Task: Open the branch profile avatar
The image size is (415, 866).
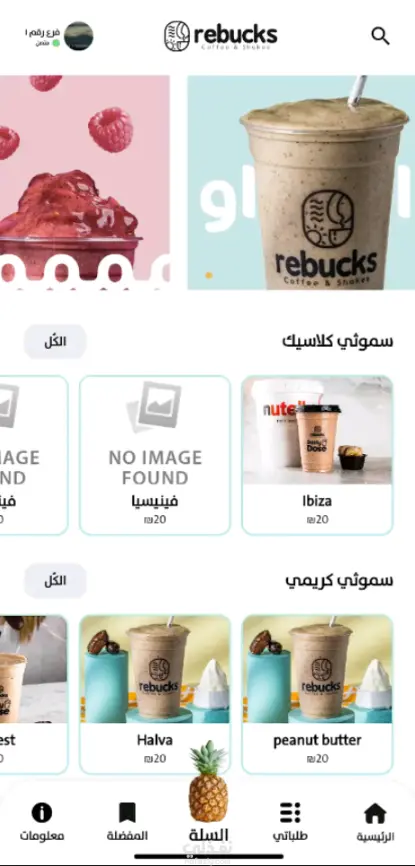Action: click(78, 36)
